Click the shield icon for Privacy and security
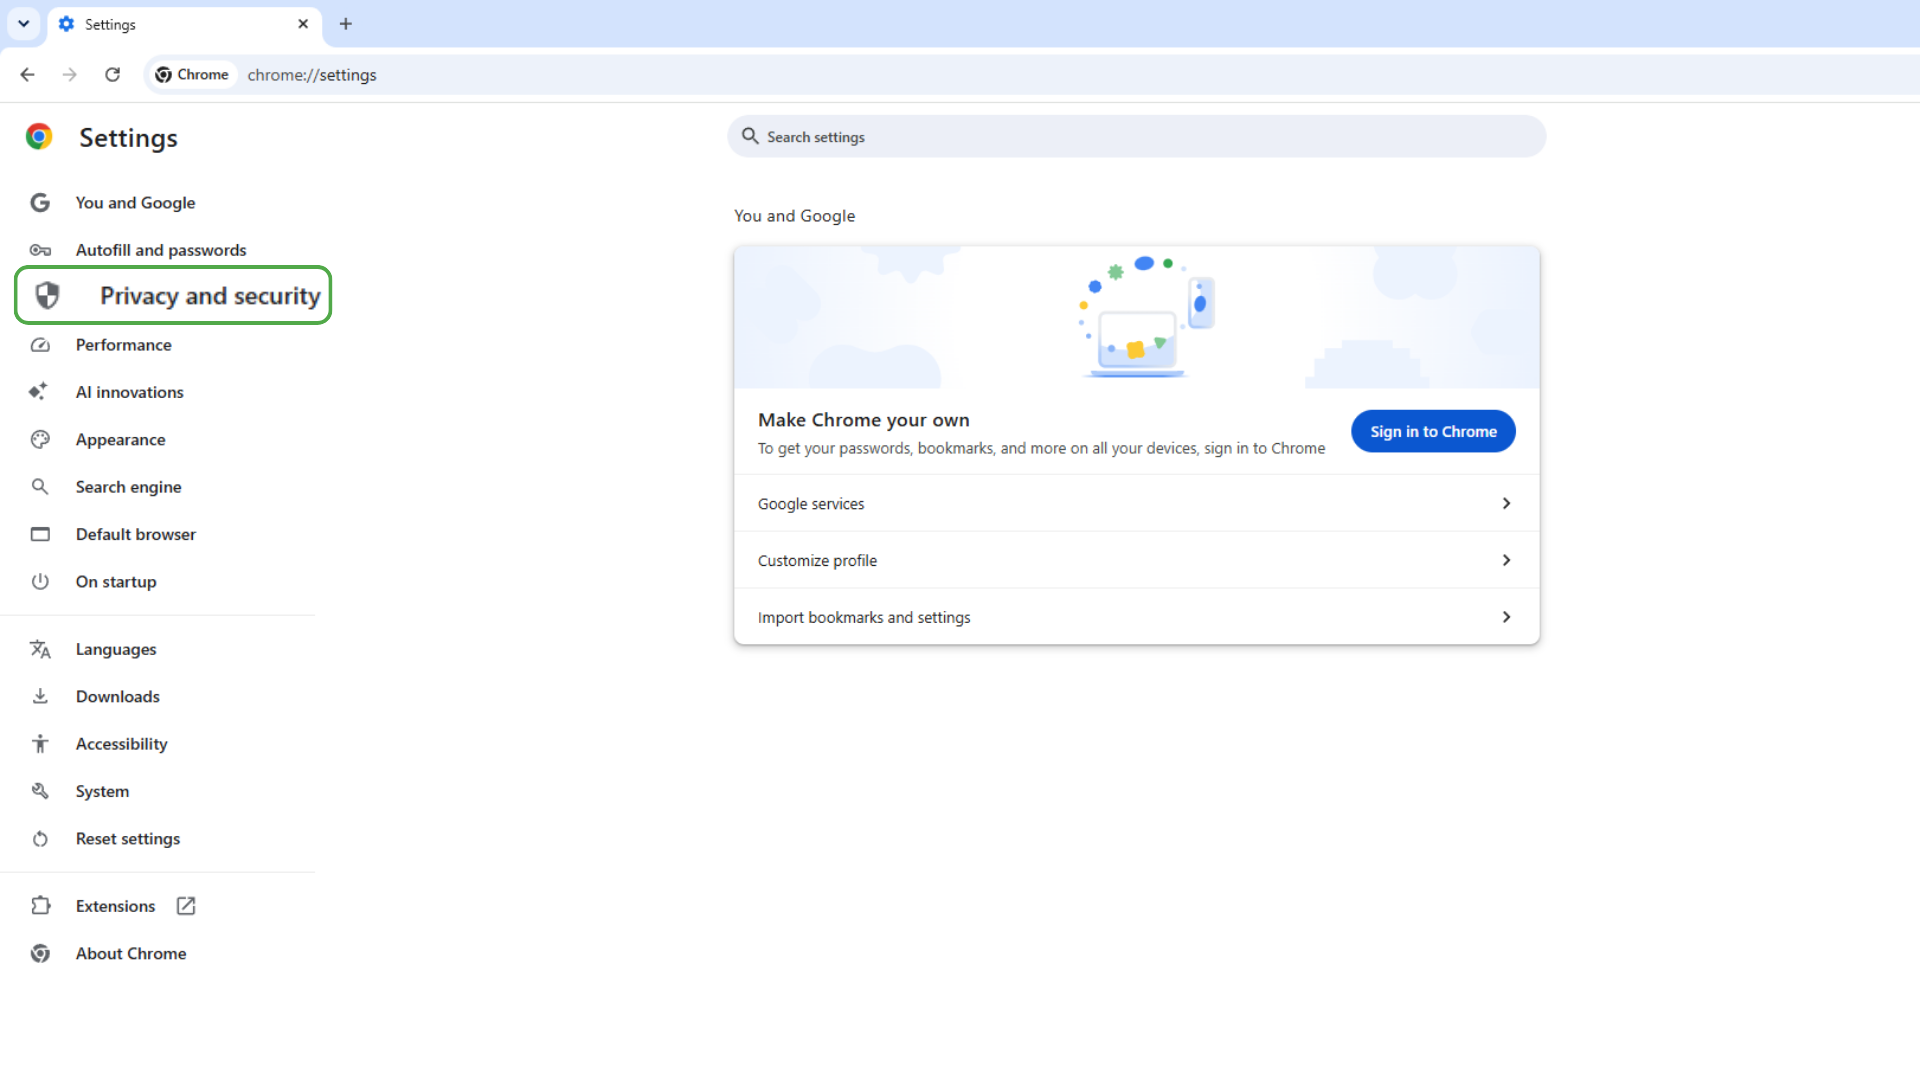The width and height of the screenshot is (1920, 1080). 47,295
